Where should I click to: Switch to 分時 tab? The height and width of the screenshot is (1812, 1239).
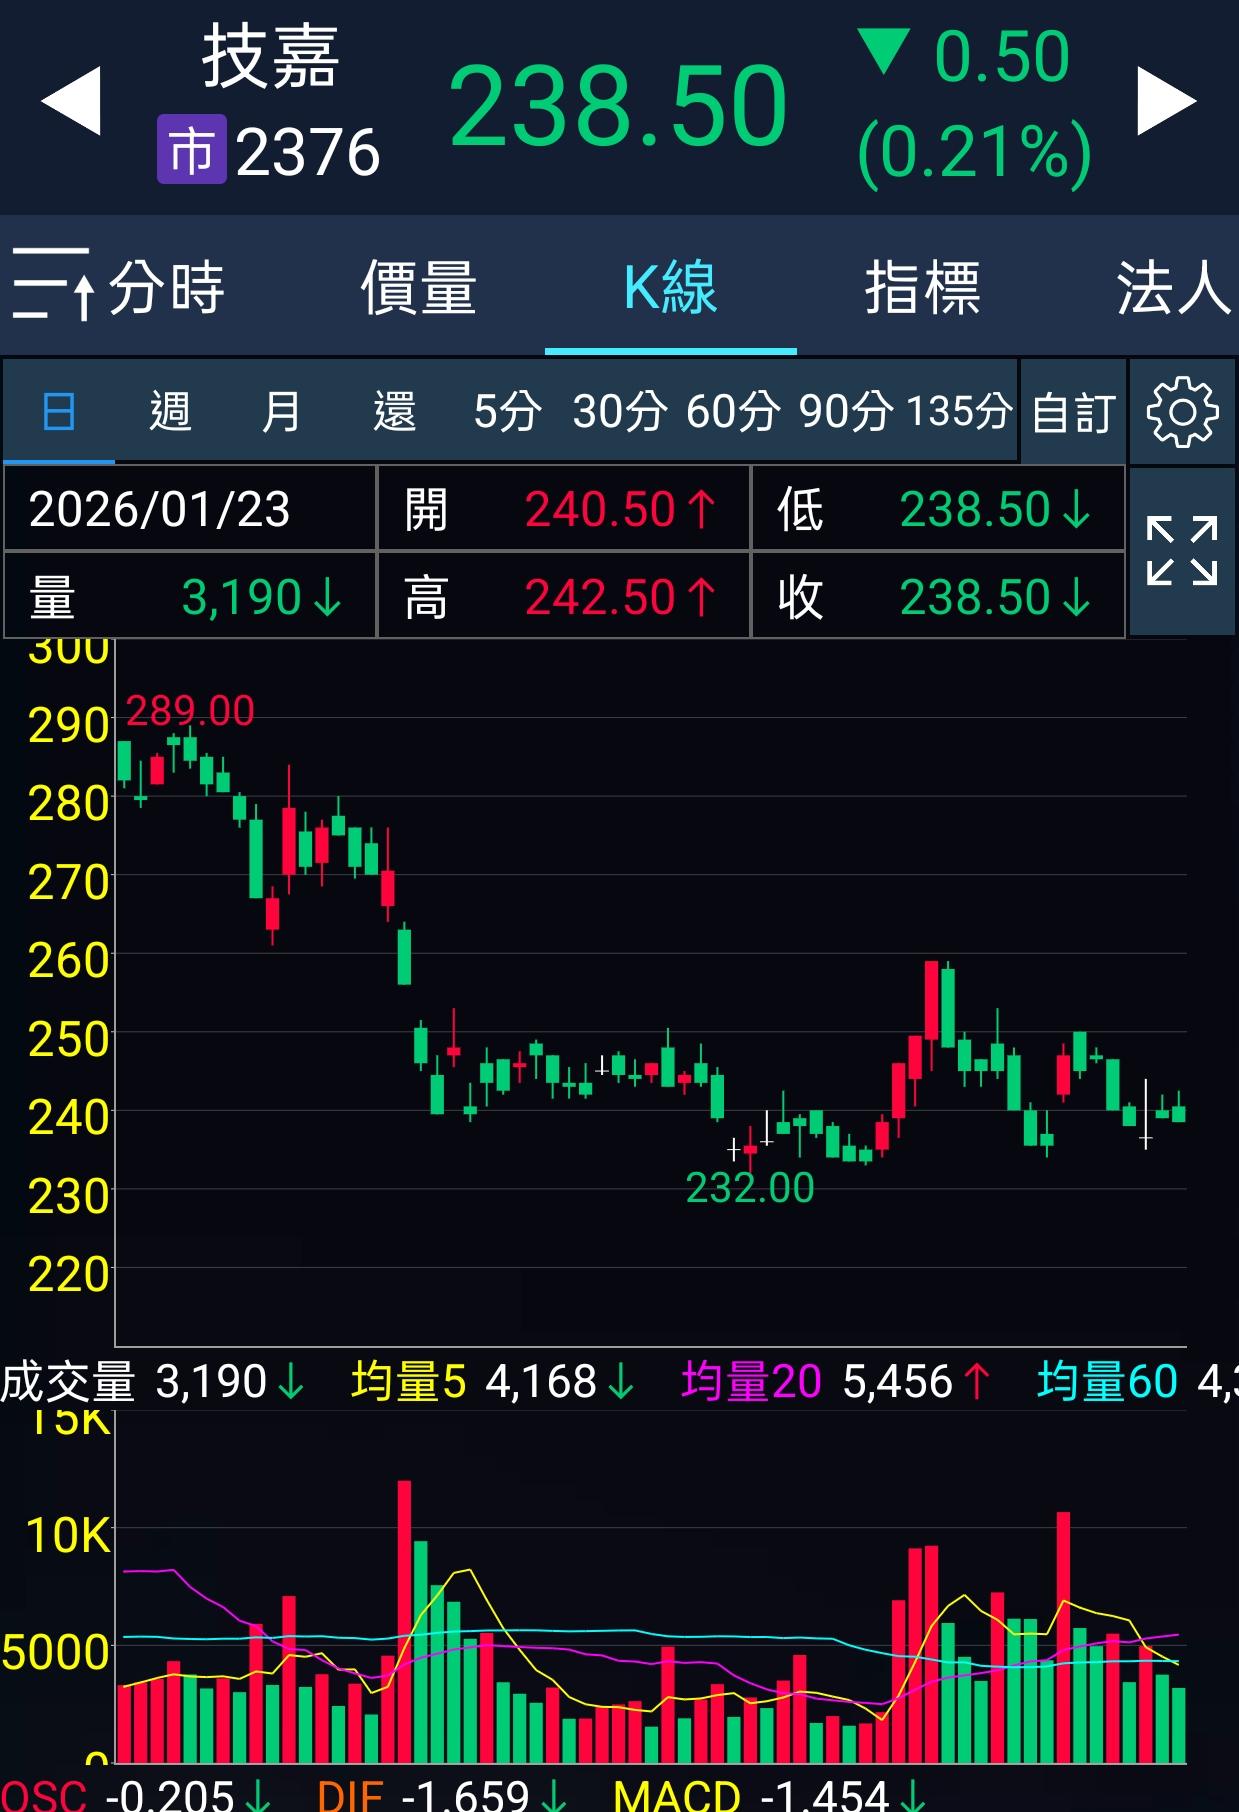[x=167, y=288]
